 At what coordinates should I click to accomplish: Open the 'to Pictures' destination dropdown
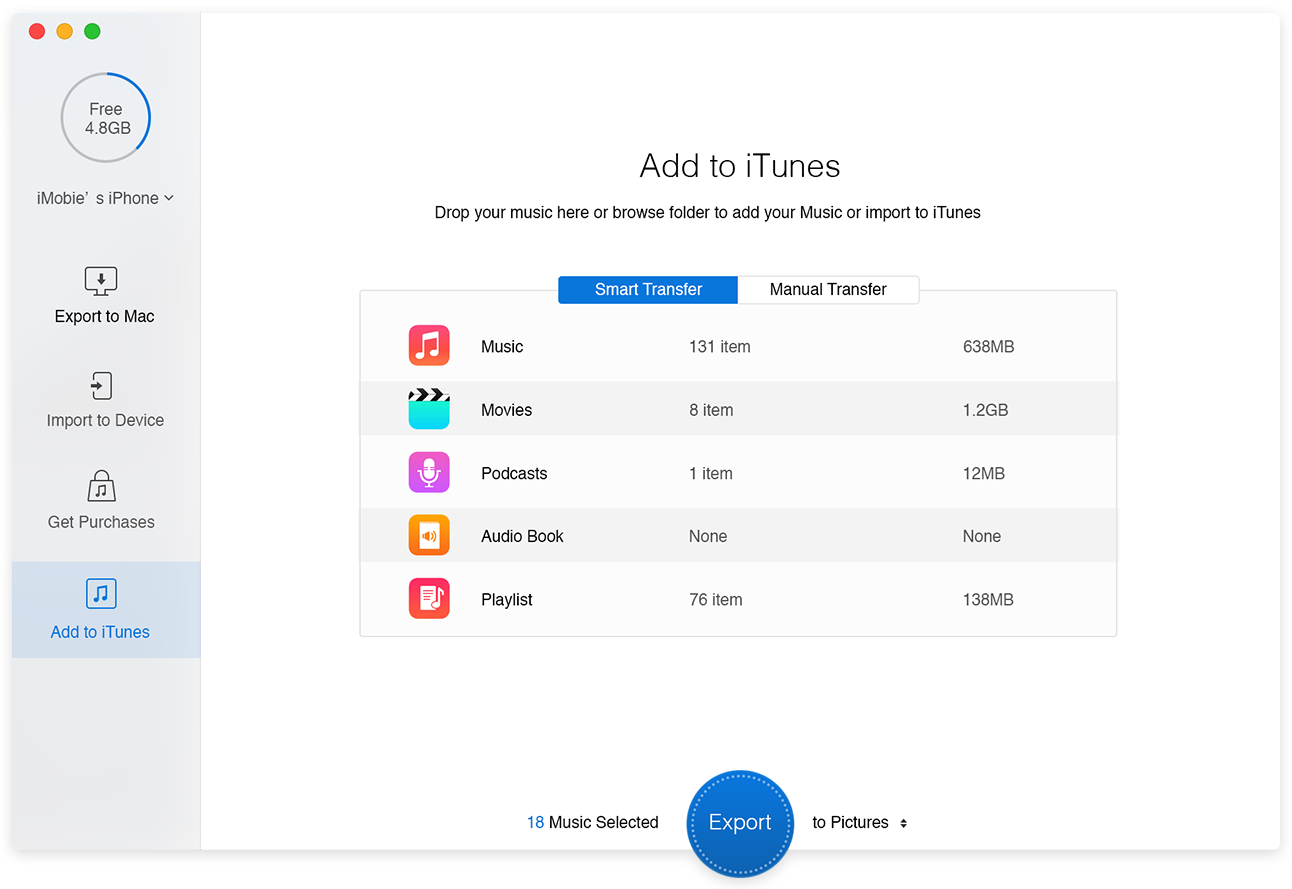[x=859, y=822]
